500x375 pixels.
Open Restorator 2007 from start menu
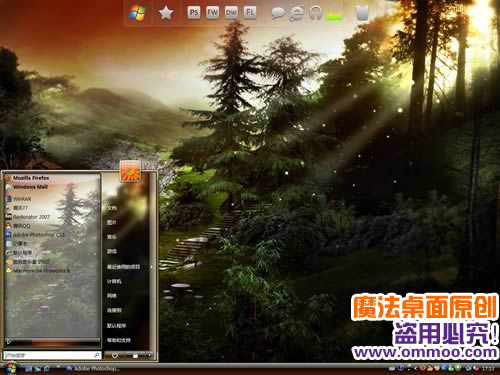28,217
